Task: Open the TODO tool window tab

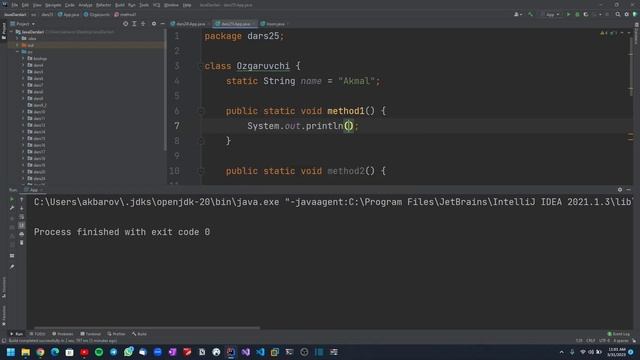Action: tap(37, 334)
